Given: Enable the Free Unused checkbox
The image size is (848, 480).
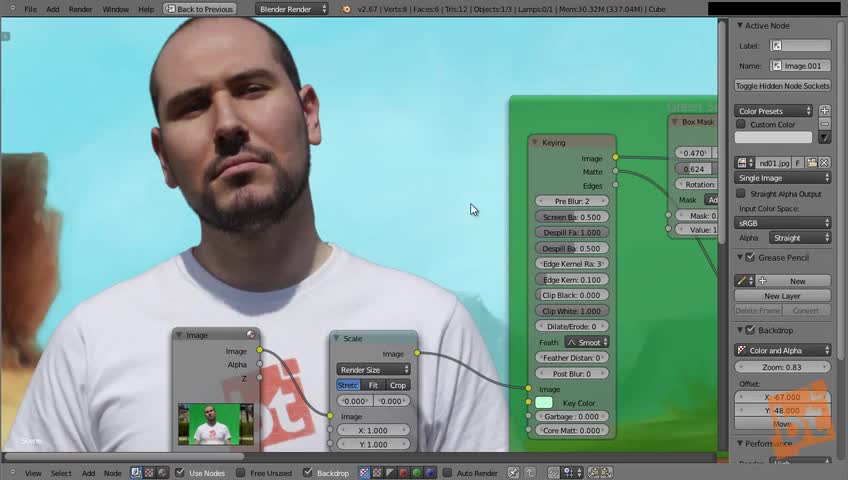Looking at the screenshot, I should tap(241, 472).
